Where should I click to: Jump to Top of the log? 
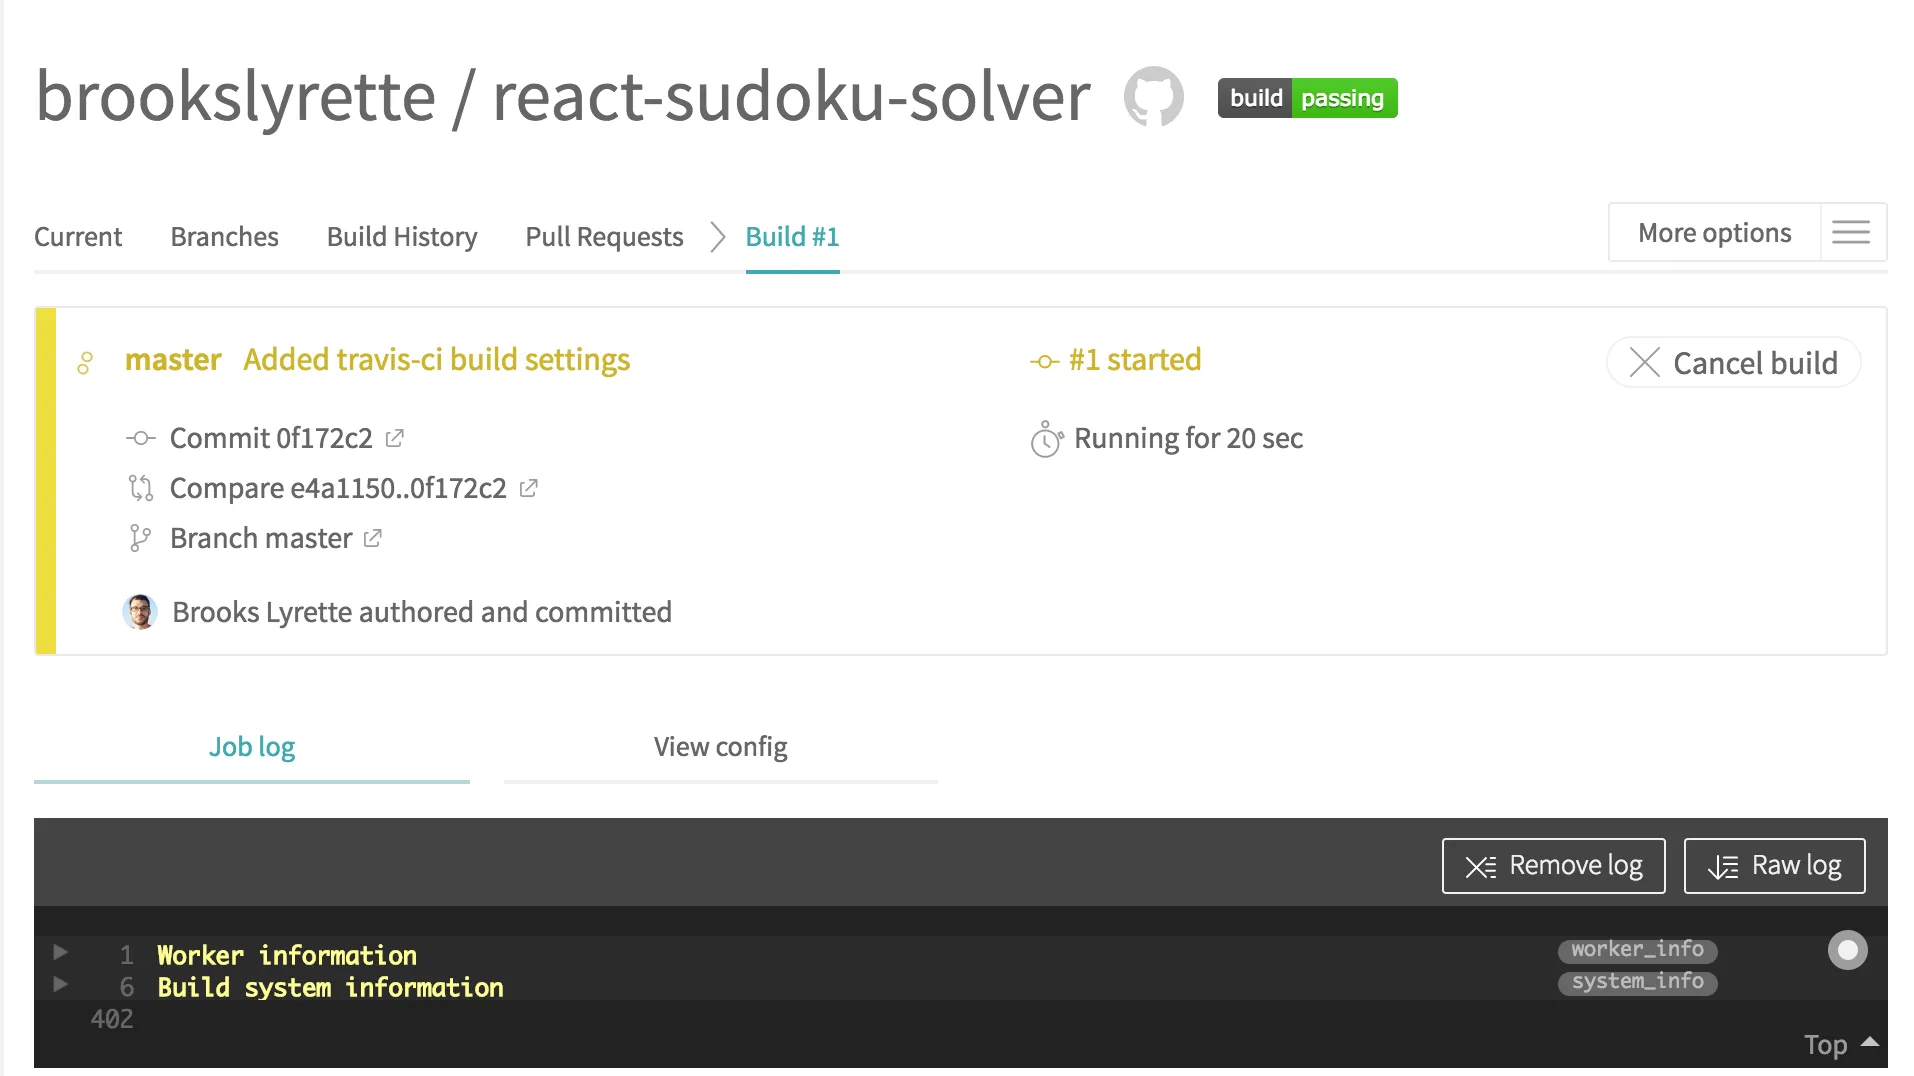point(1839,1045)
